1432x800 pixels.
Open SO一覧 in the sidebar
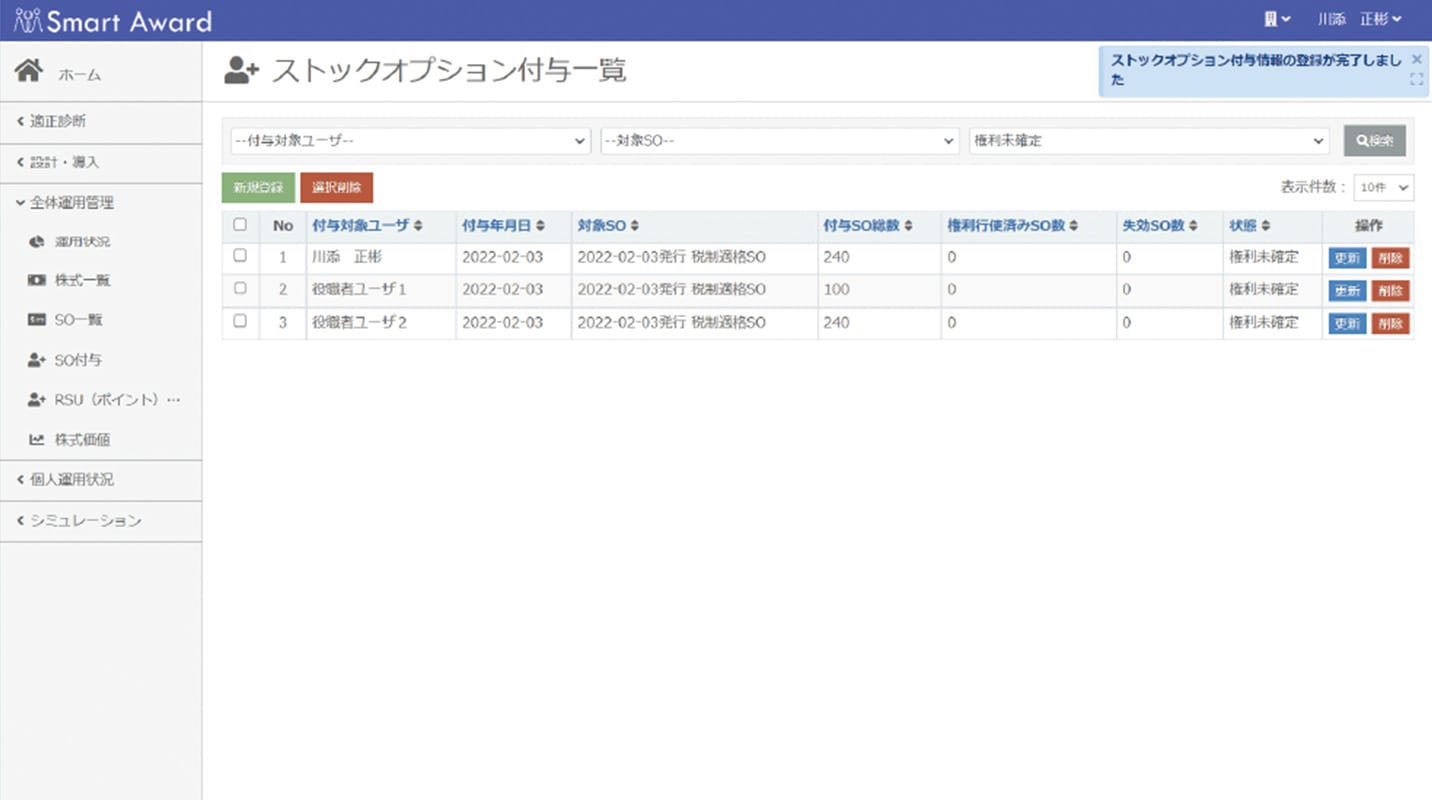79,320
